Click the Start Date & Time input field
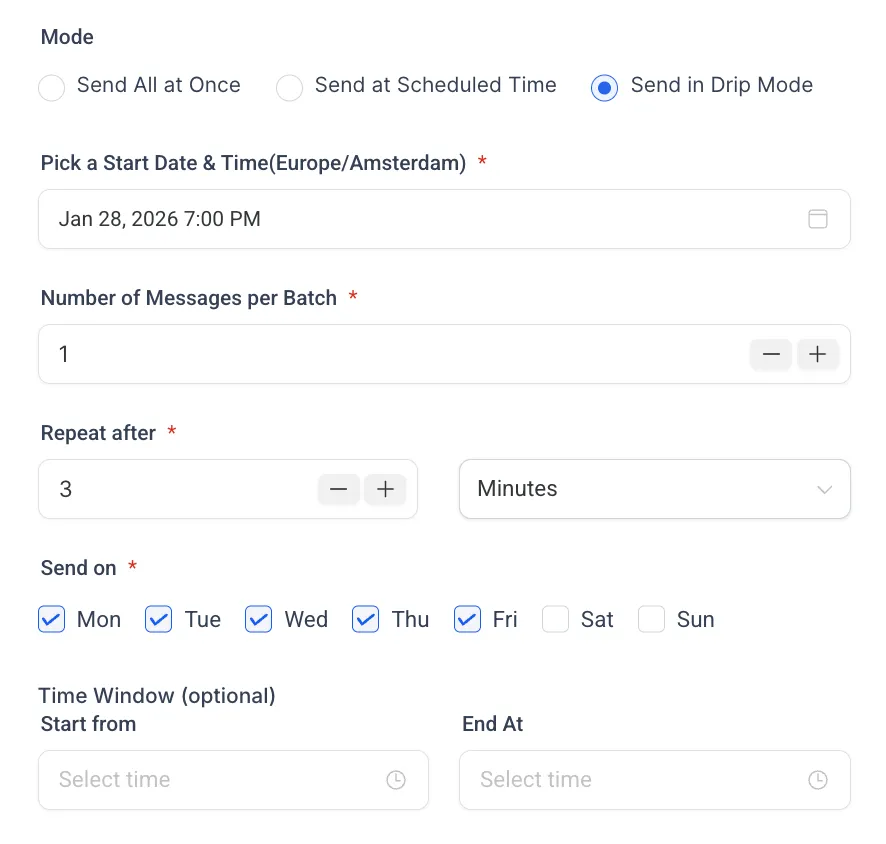The image size is (886, 844). pyautogui.click(x=444, y=219)
